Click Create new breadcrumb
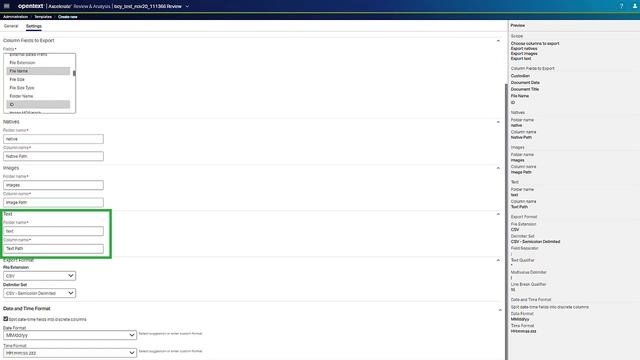640x360 pixels. (x=68, y=17)
